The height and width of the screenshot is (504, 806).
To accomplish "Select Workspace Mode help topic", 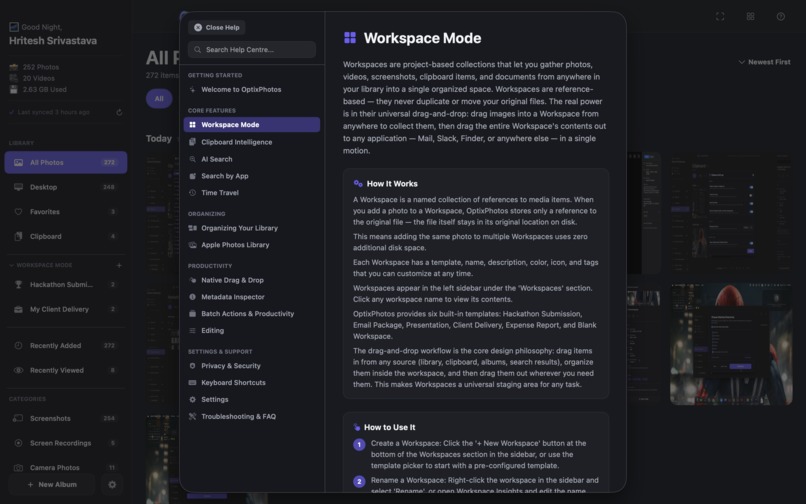I will [x=252, y=124].
